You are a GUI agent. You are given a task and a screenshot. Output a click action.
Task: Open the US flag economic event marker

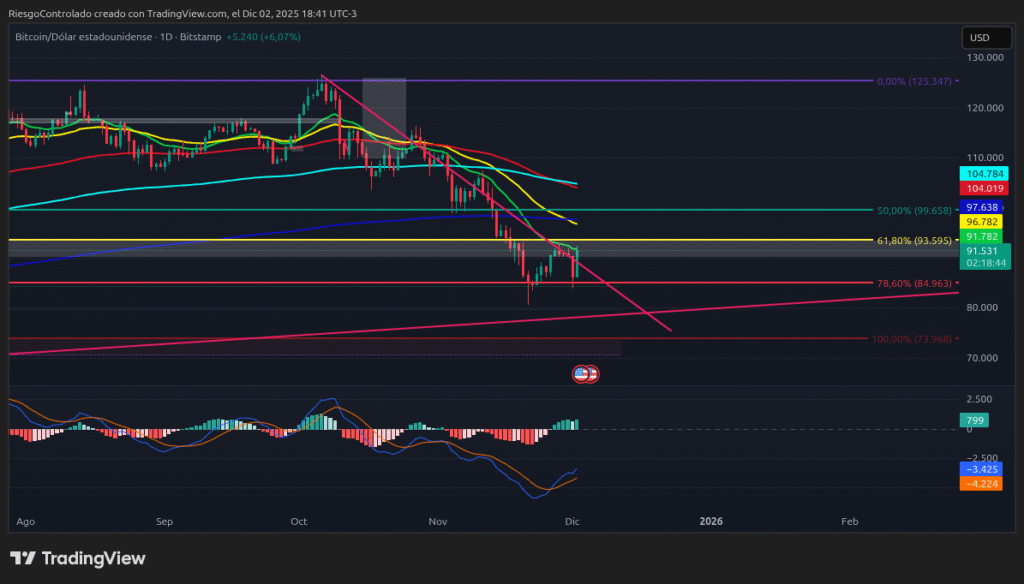click(585, 374)
